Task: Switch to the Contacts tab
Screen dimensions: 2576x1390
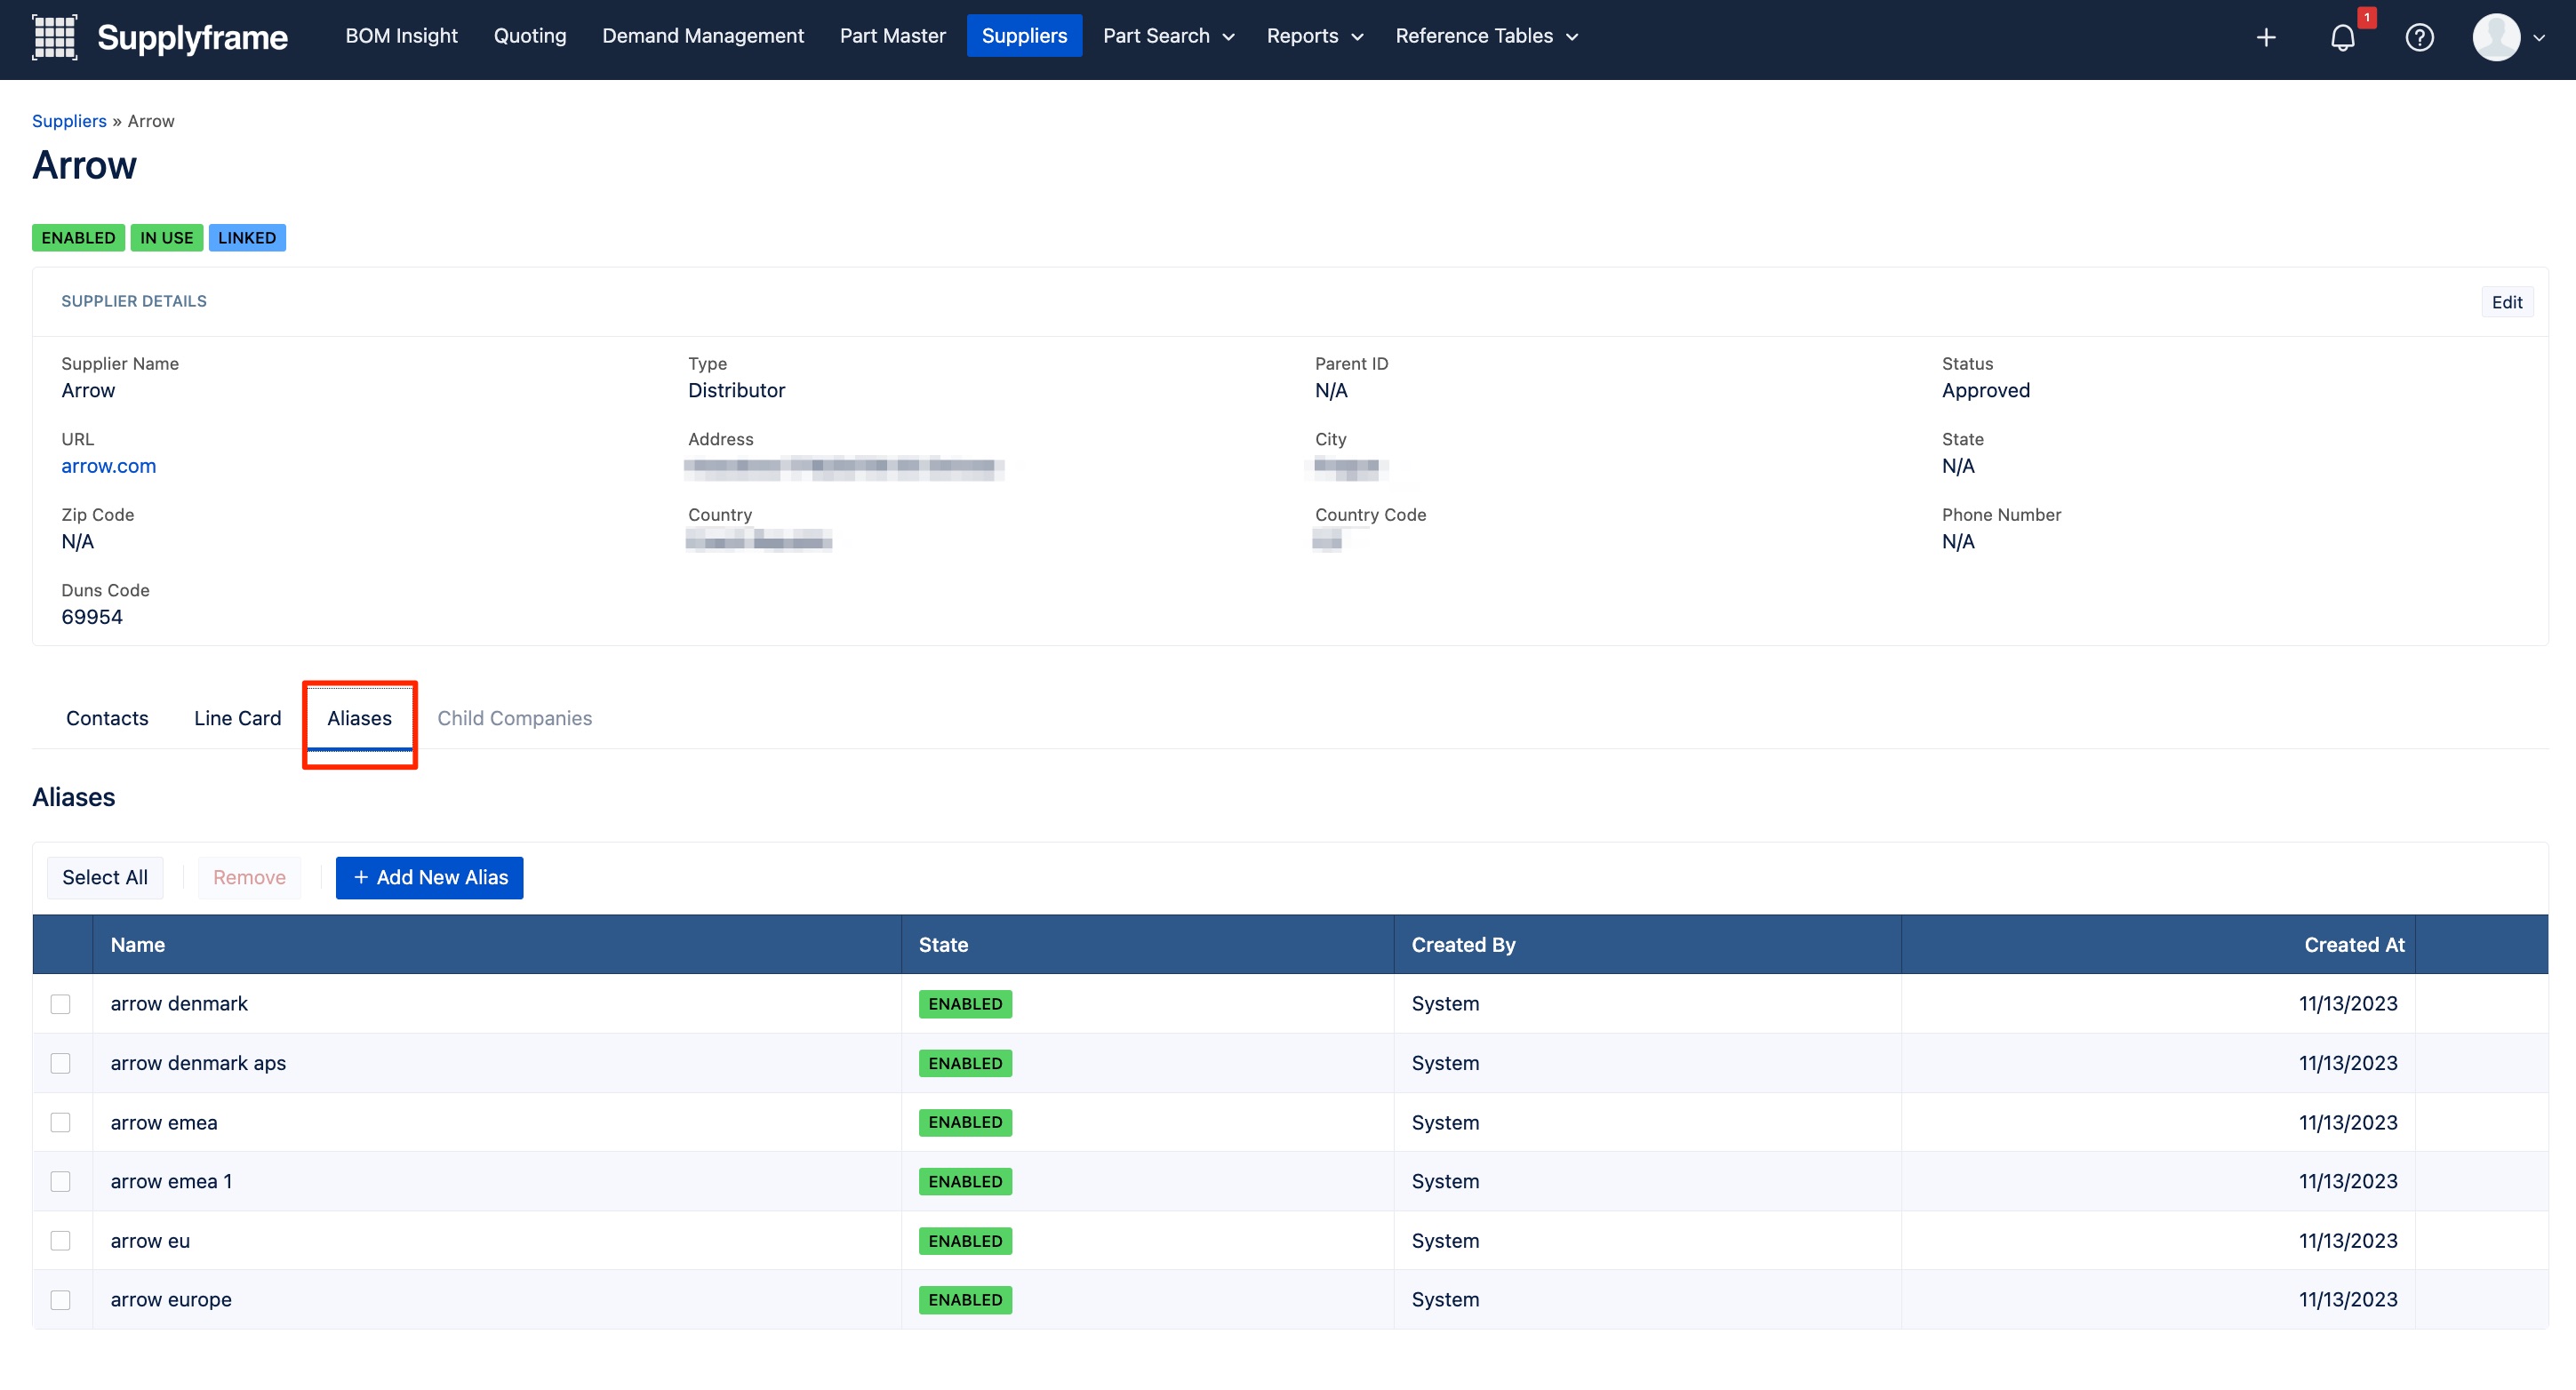Action: (x=107, y=718)
